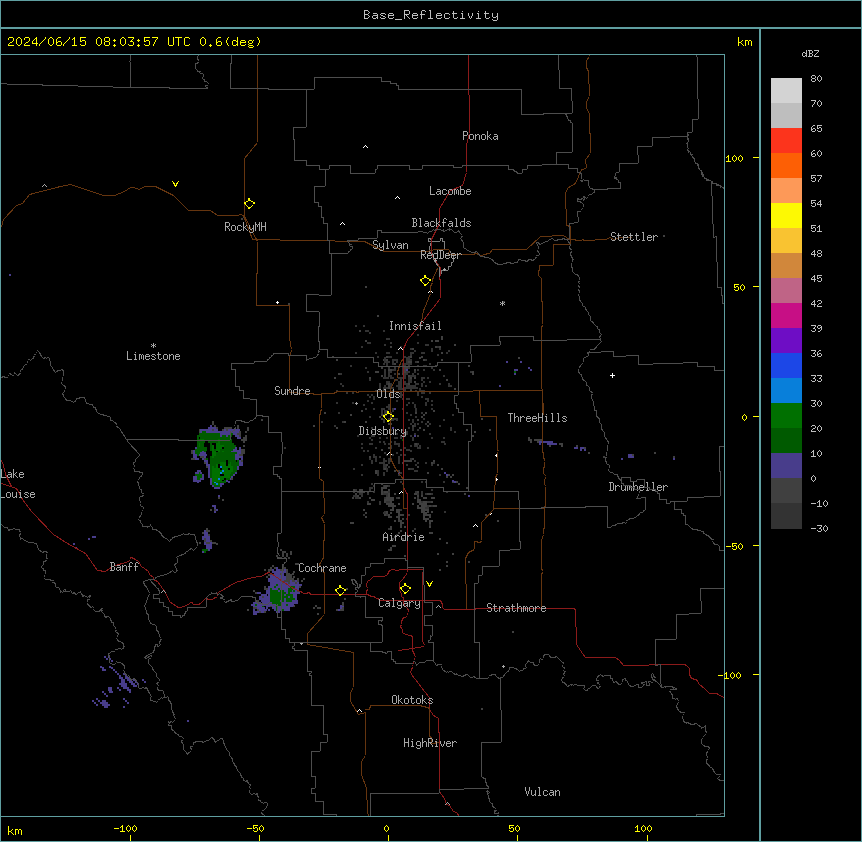862x842 pixels.
Task: Pick the violet purple swatch in dBZ legend
Action: [786, 341]
